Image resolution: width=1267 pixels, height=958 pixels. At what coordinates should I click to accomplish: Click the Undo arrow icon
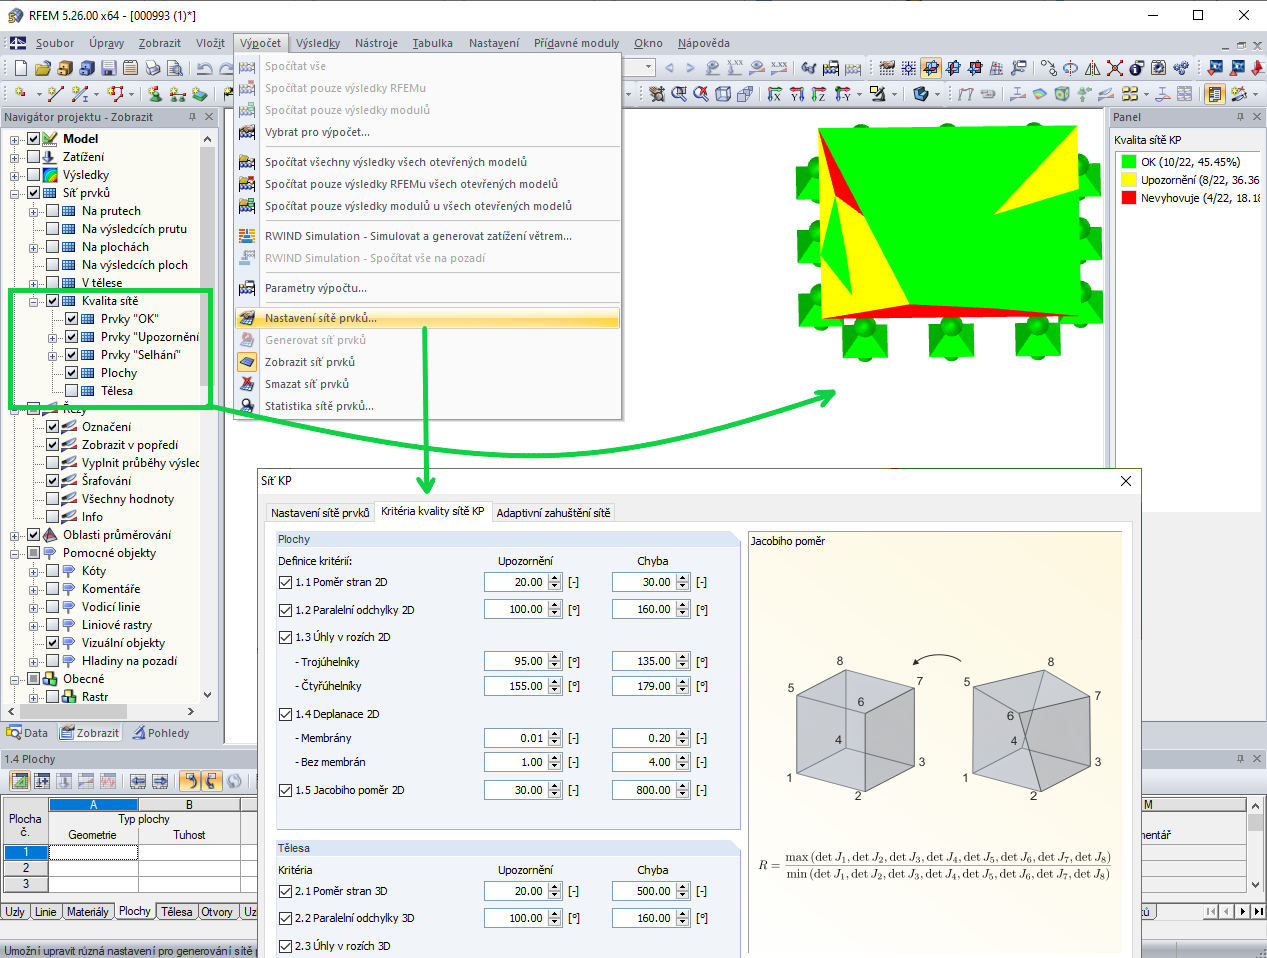coord(205,68)
